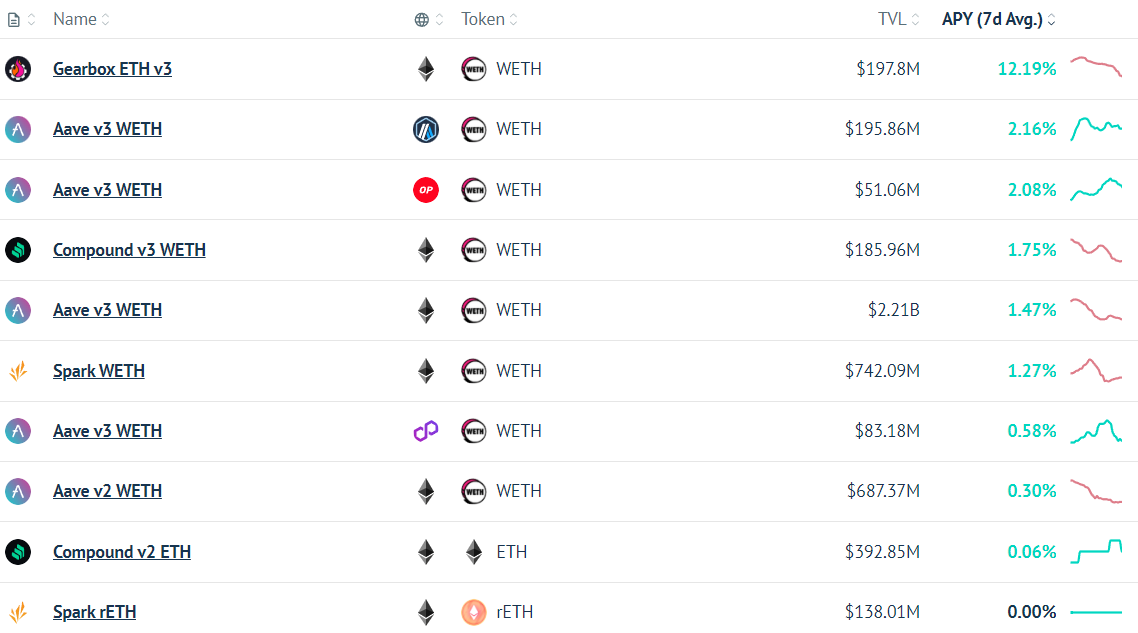Open Compound v2 ETH link
This screenshot has height=633, width=1138.
pyautogui.click(x=122, y=552)
